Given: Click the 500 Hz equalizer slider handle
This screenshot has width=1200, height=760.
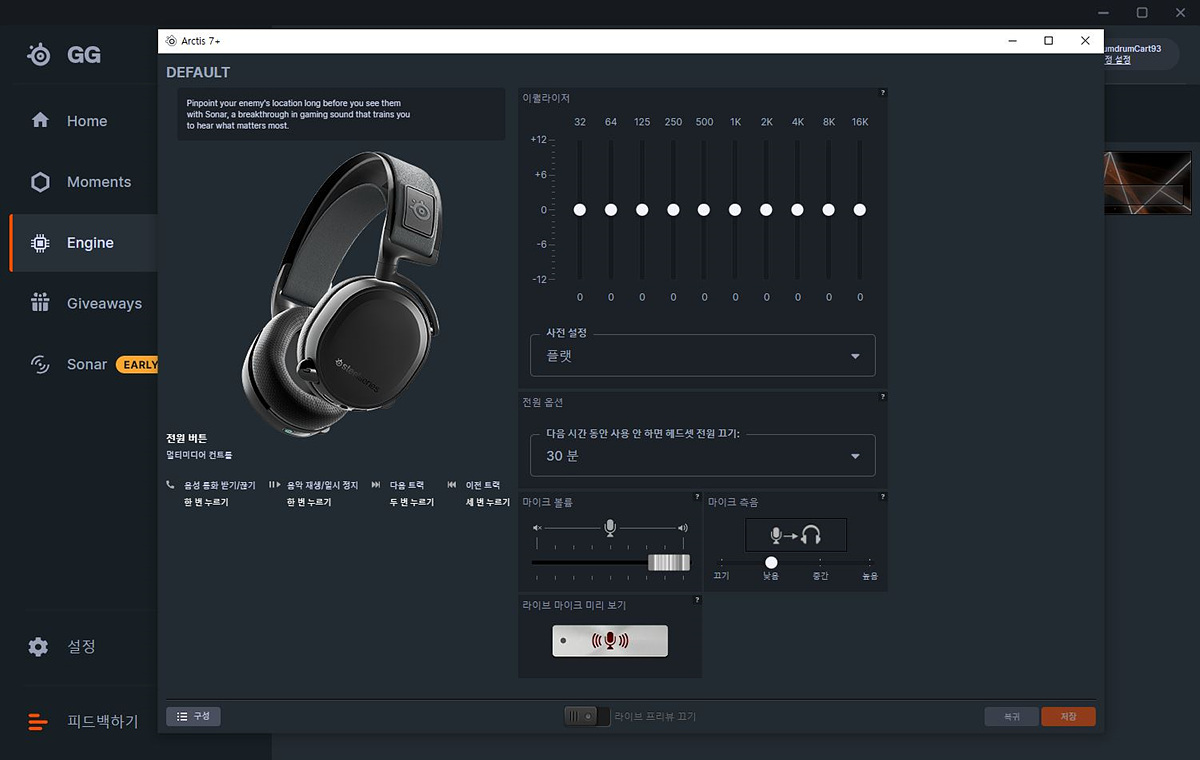Looking at the screenshot, I should 704,210.
